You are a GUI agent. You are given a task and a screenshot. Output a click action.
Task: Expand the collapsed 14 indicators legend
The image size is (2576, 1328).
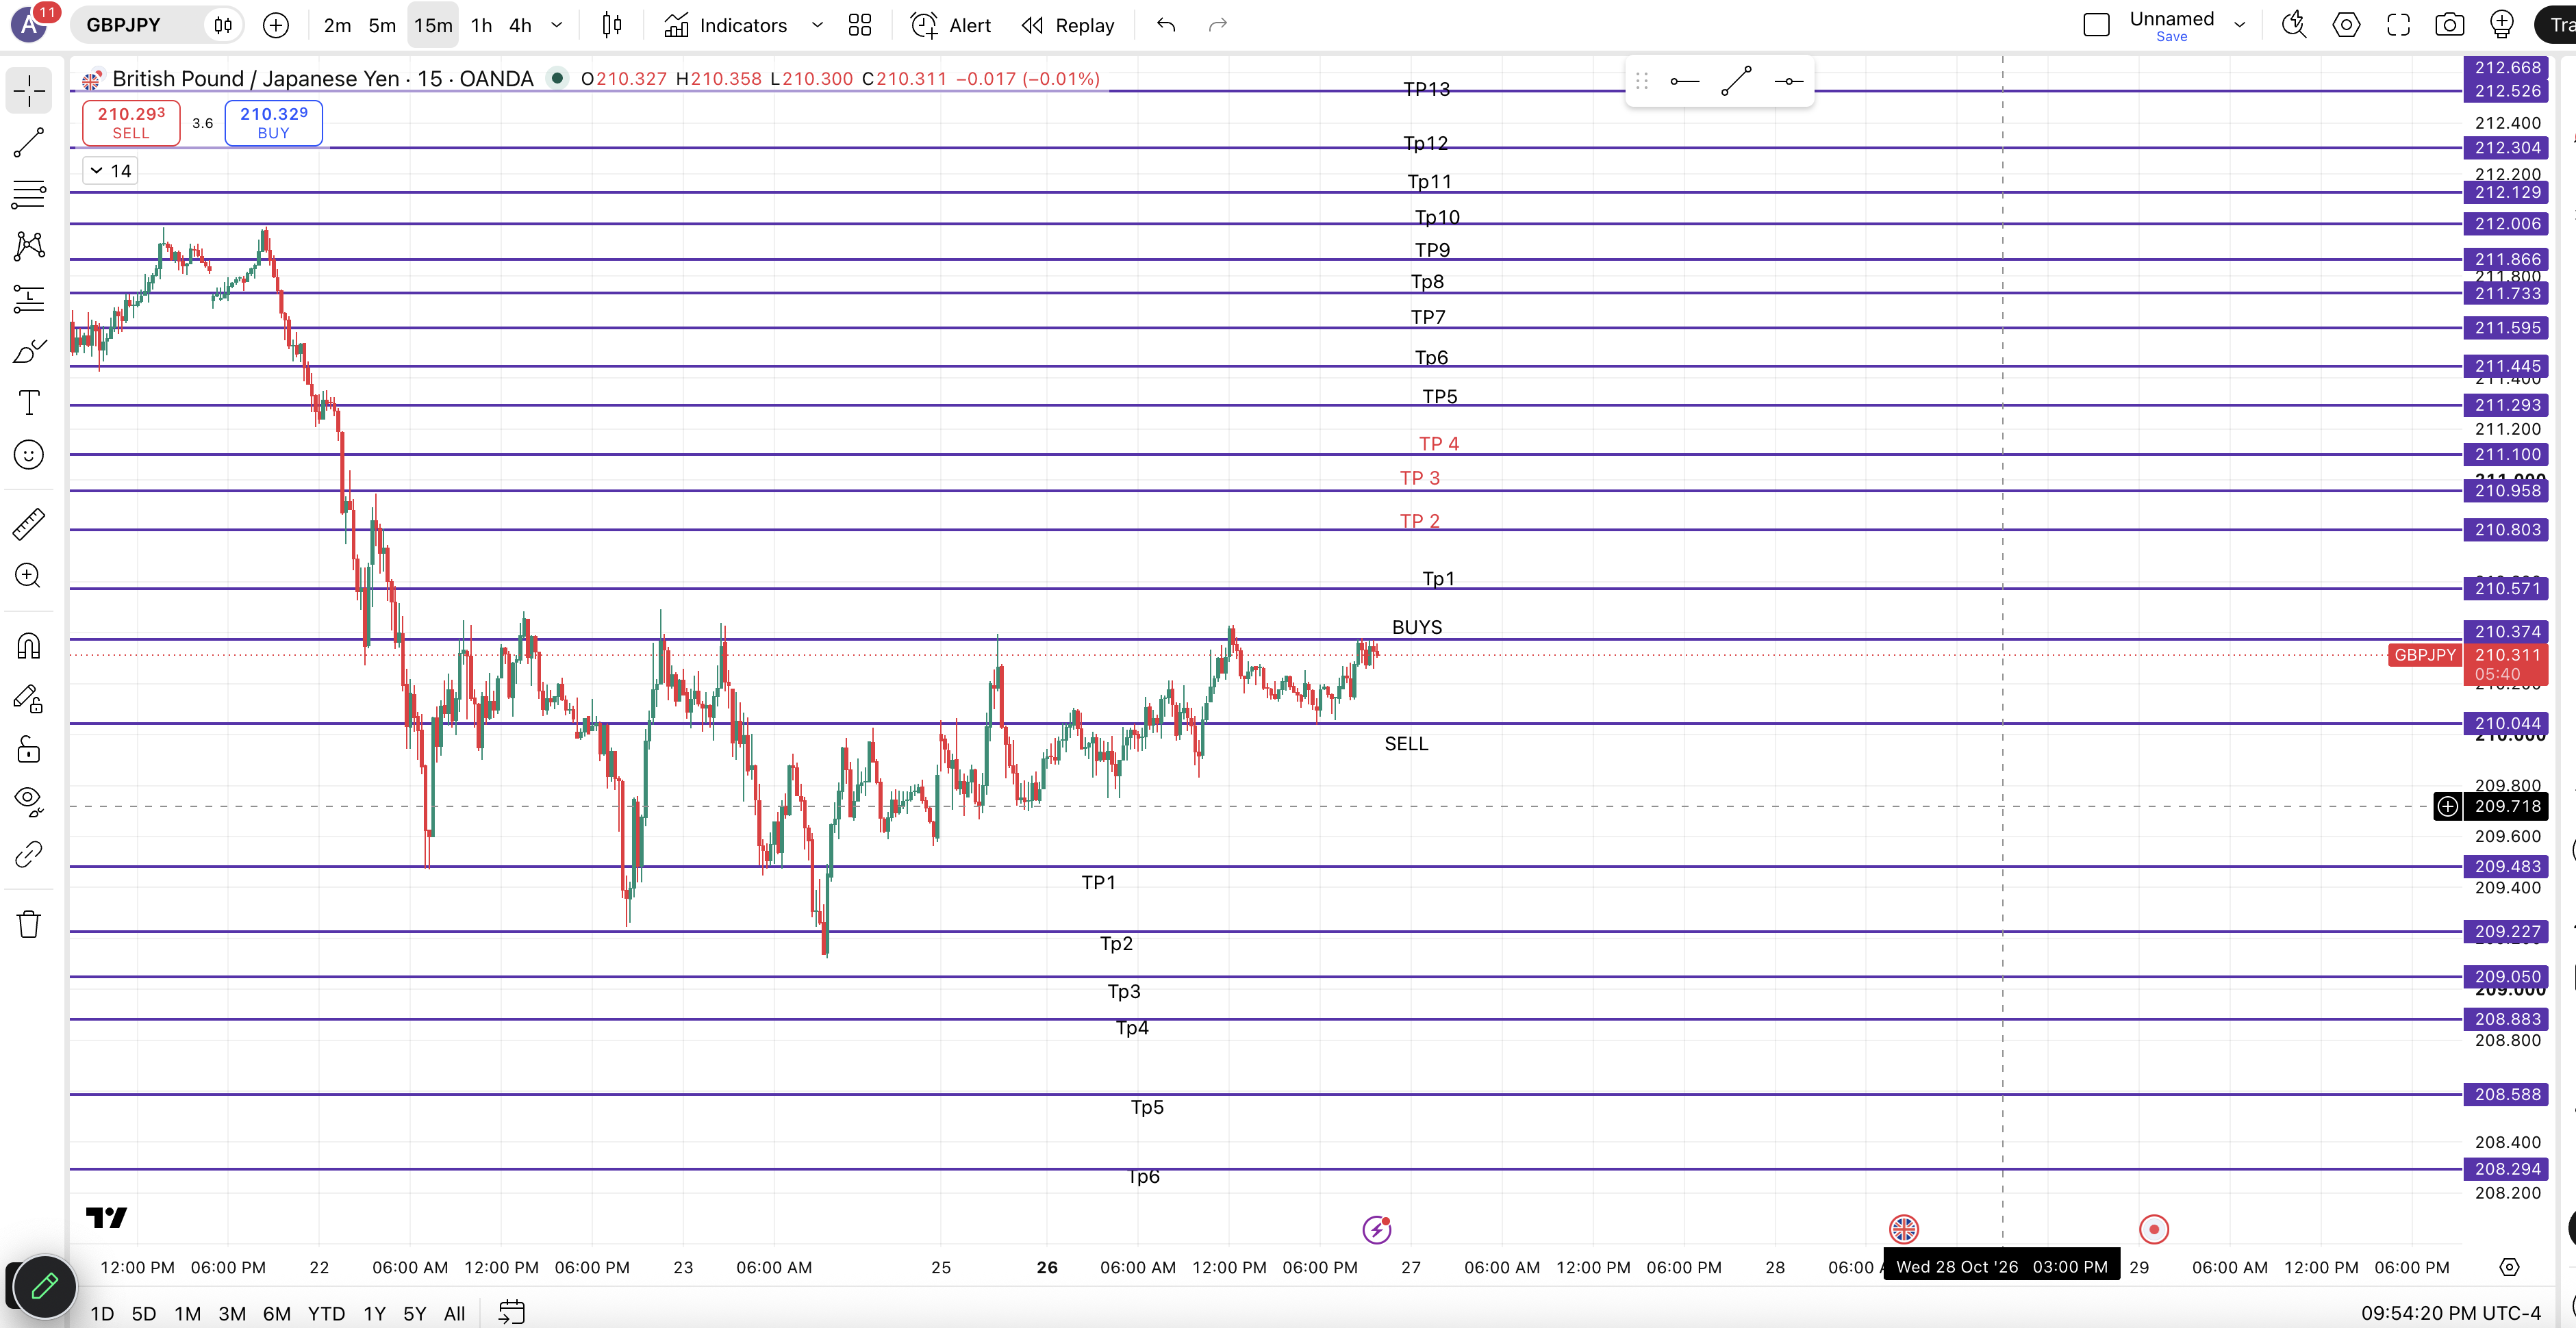(x=110, y=171)
